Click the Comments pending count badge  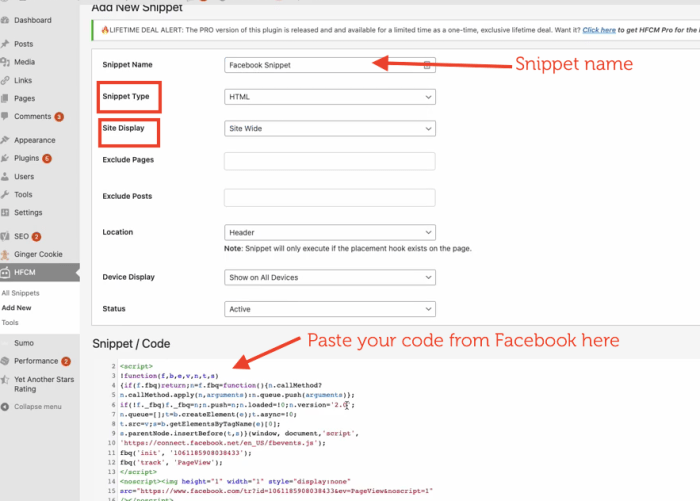[59, 117]
